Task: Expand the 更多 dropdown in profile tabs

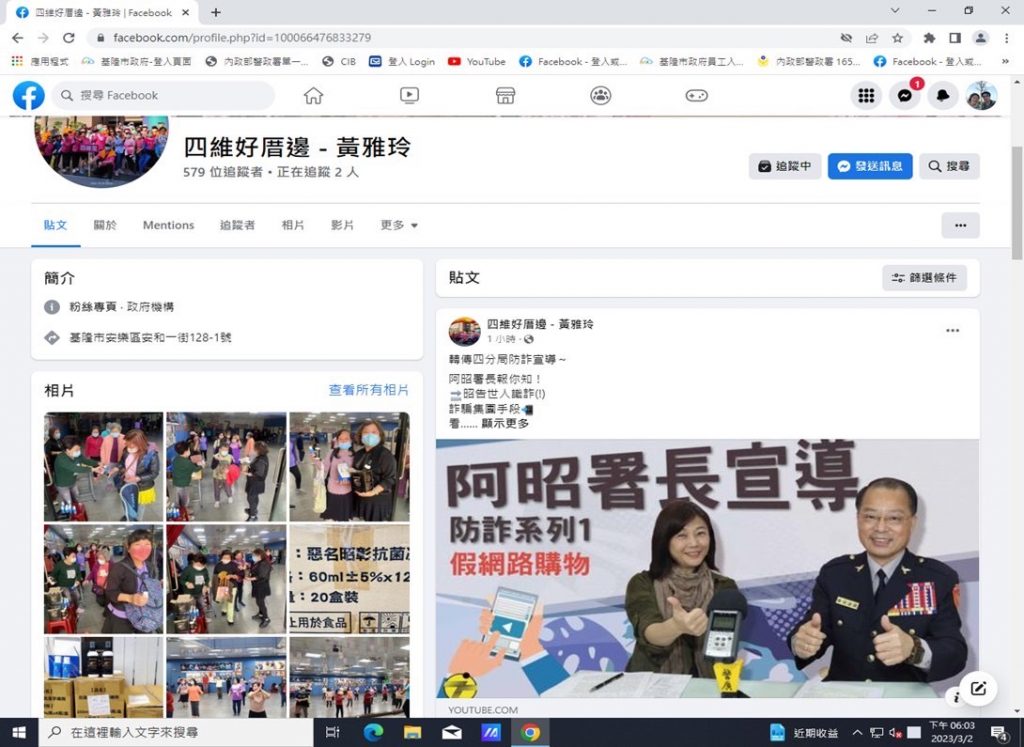Action: [x=399, y=225]
